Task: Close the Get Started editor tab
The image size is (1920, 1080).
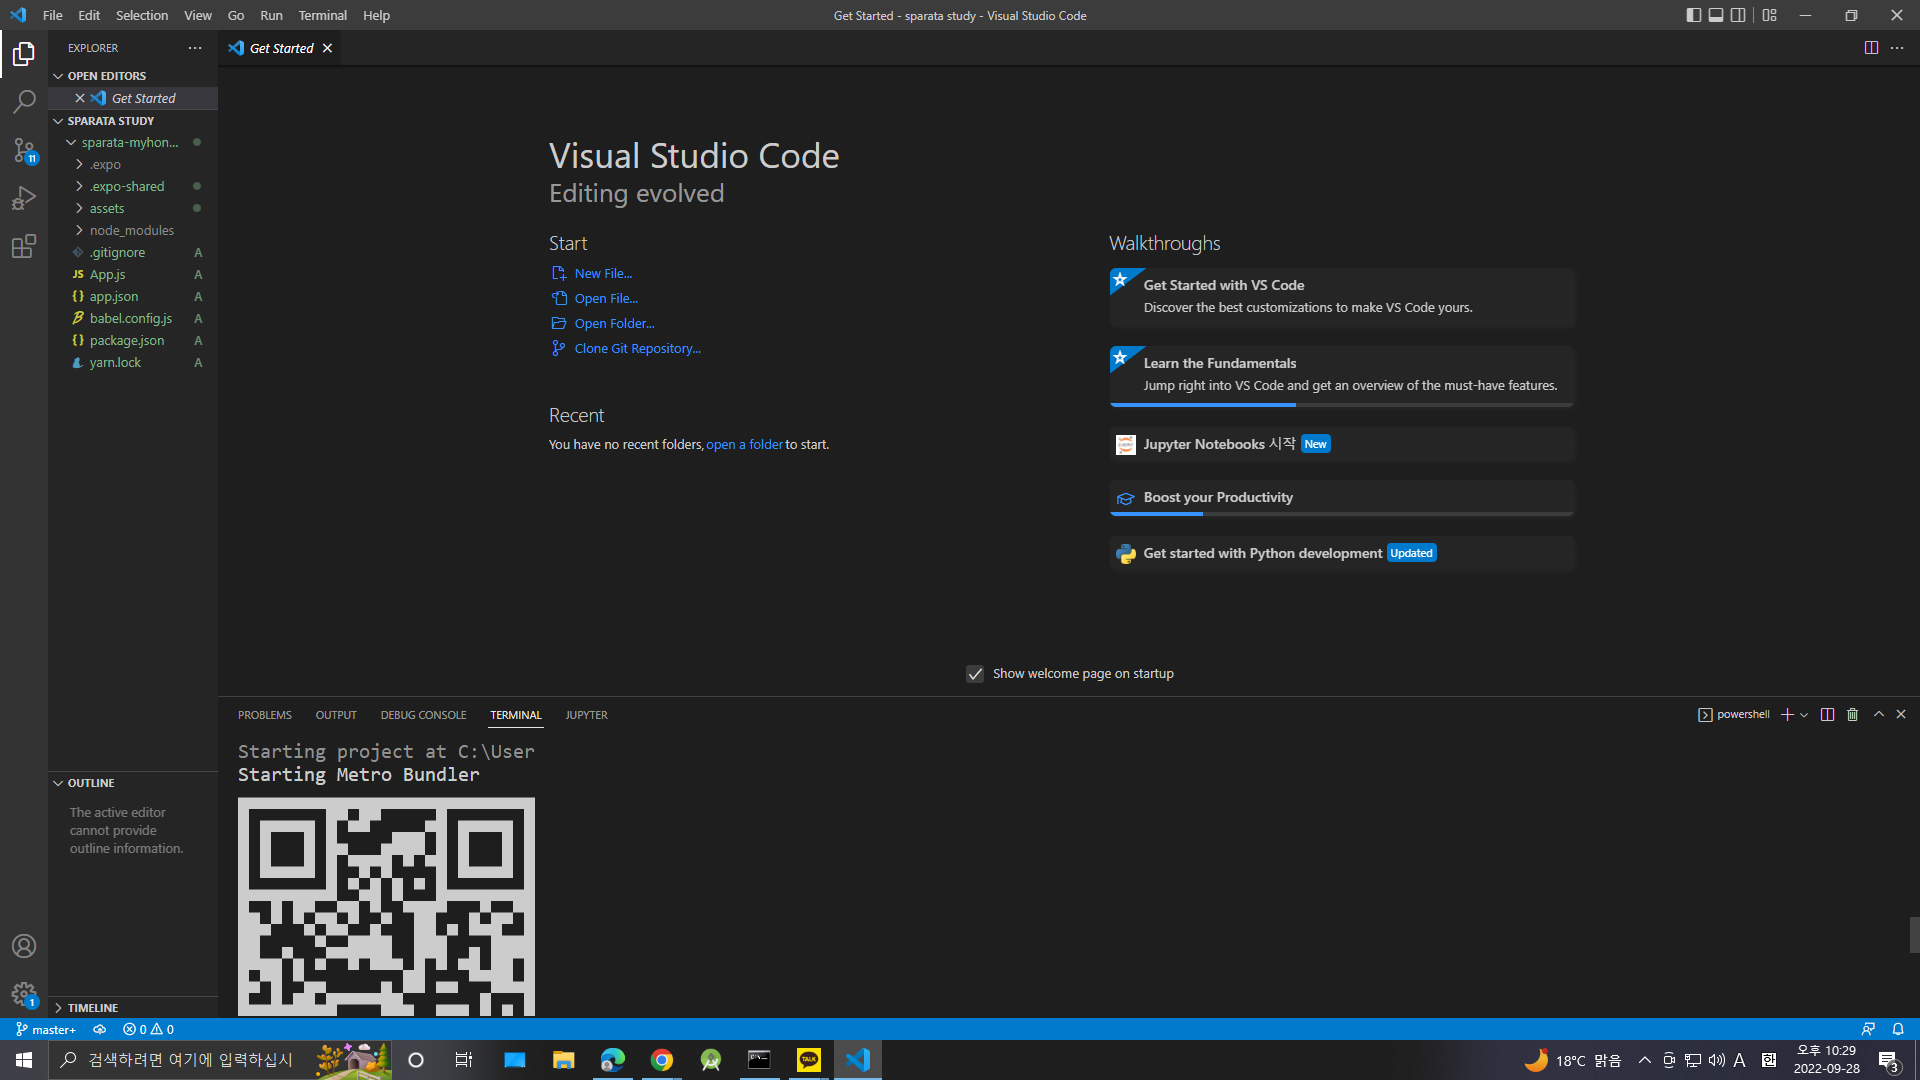Action: pos(327,48)
